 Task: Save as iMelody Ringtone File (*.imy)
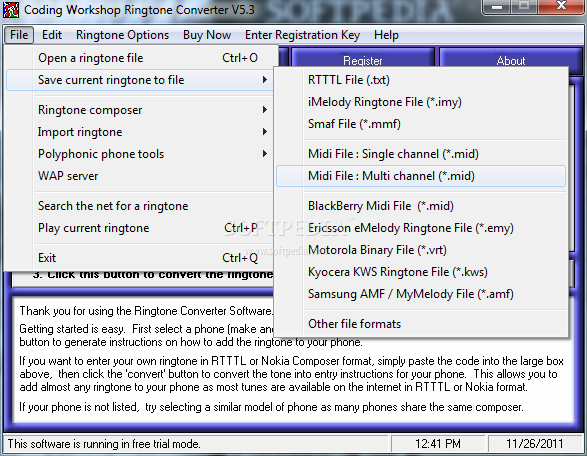click(421, 102)
